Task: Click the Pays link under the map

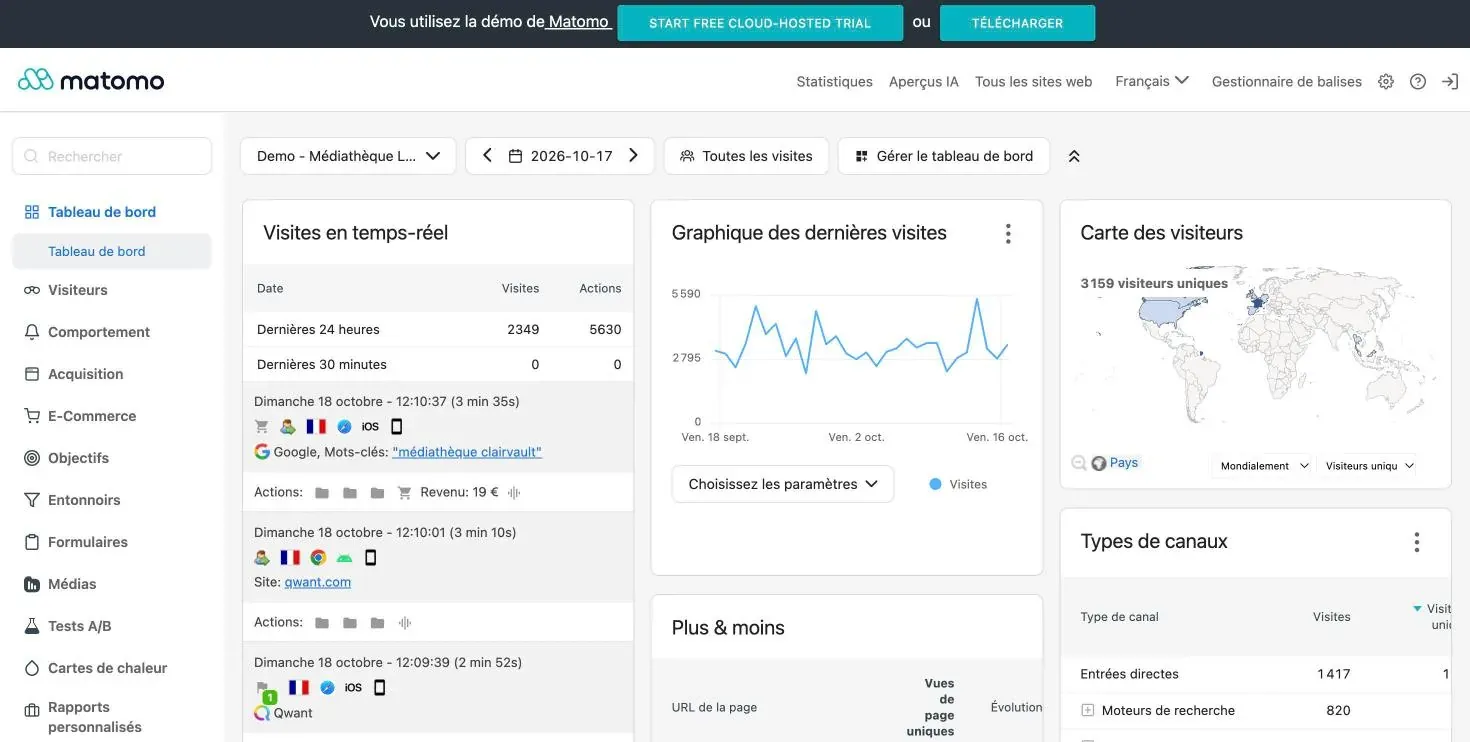Action: pyautogui.click(x=1123, y=463)
